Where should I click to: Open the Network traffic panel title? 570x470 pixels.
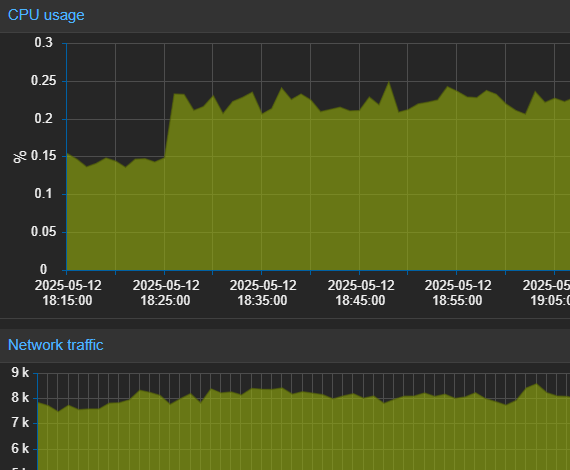(56, 345)
